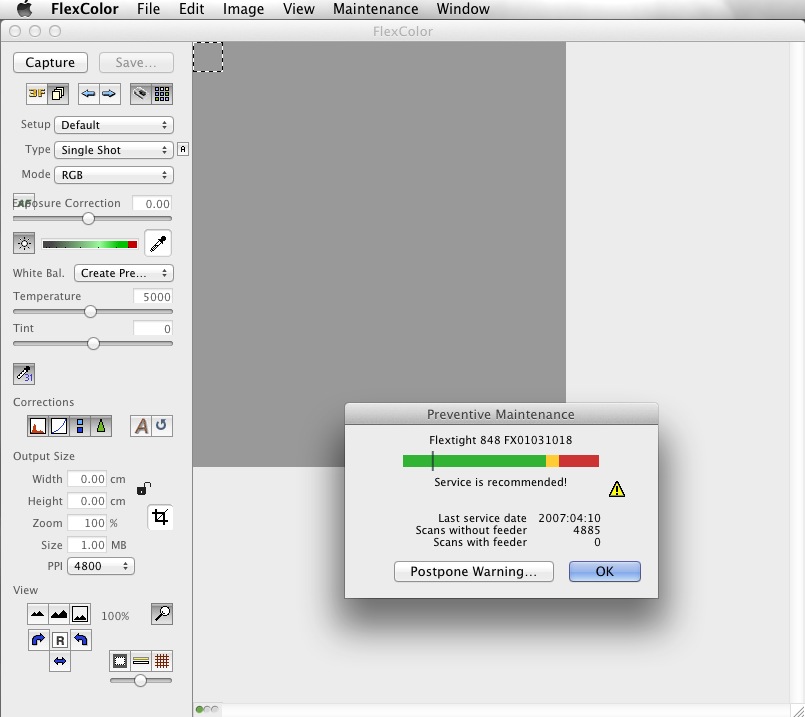The height and width of the screenshot is (717, 805).
Task: Open the Apple menu
Action: pos(24,9)
